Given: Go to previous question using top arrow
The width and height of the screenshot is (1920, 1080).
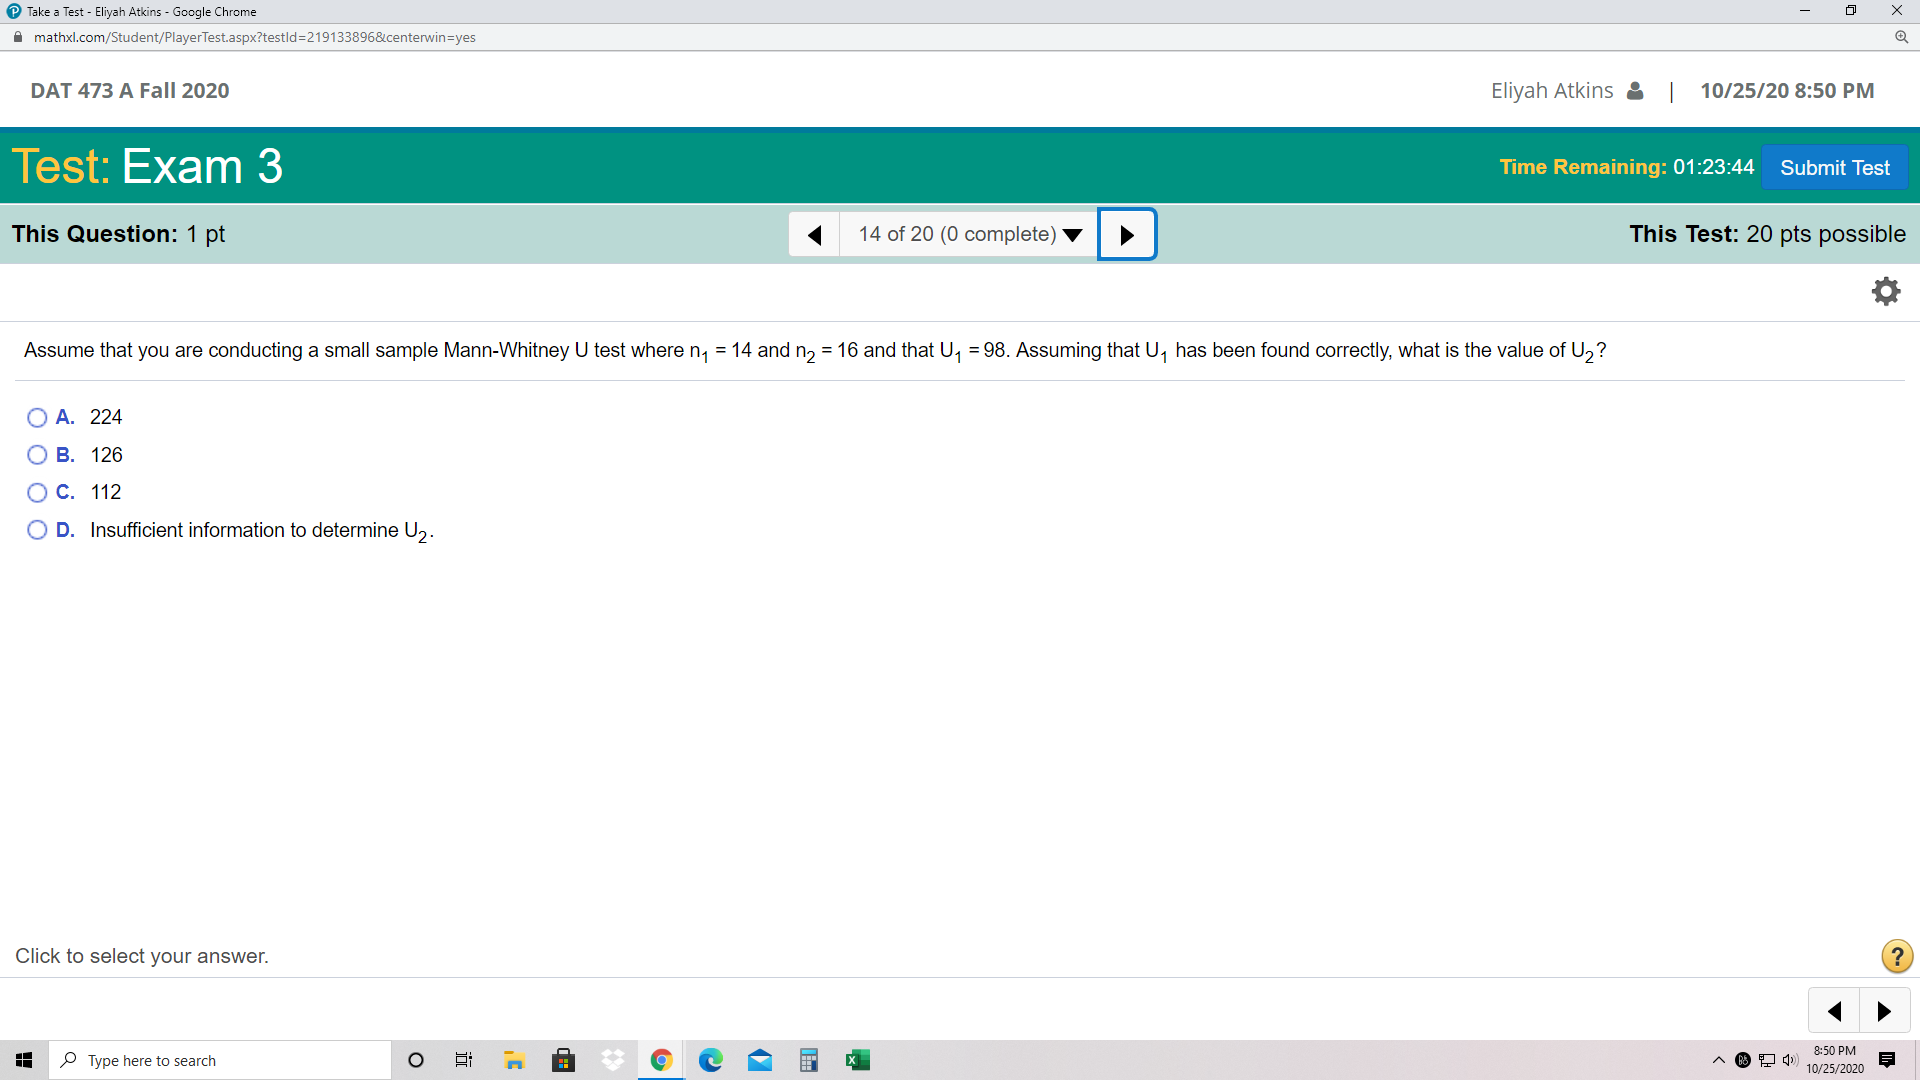Looking at the screenshot, I should tap(814, 234).
